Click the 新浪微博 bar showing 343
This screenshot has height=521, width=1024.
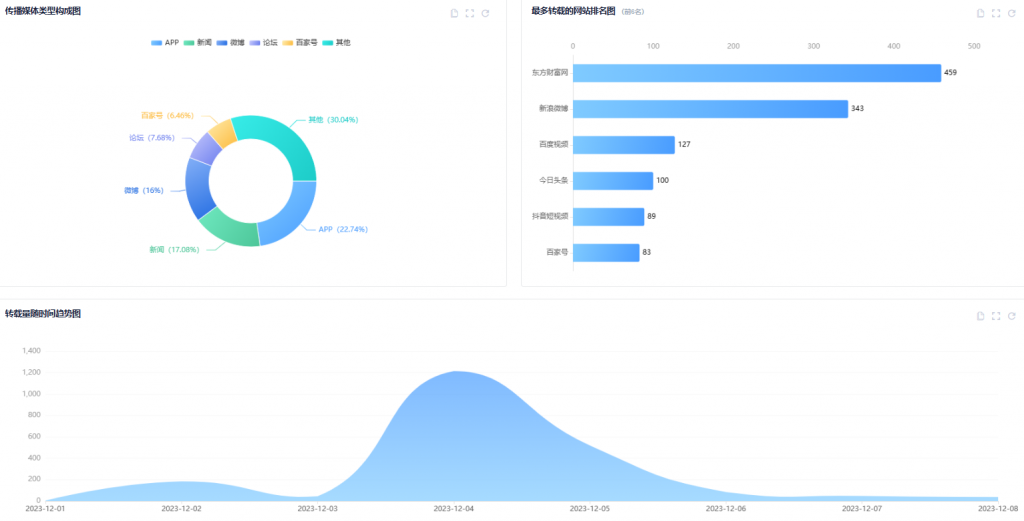coord(710,109)
